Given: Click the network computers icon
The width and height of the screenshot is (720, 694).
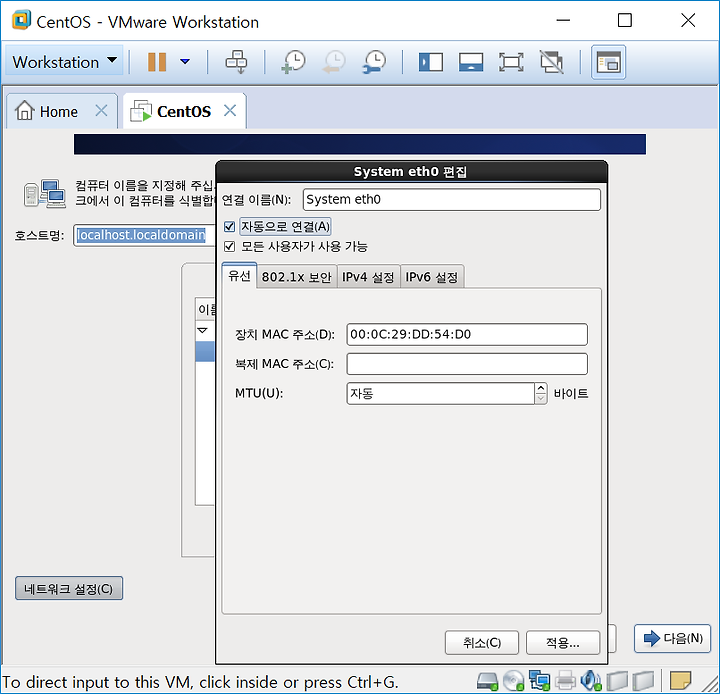Looking at the screenshot, I should [x=45, y=193].
